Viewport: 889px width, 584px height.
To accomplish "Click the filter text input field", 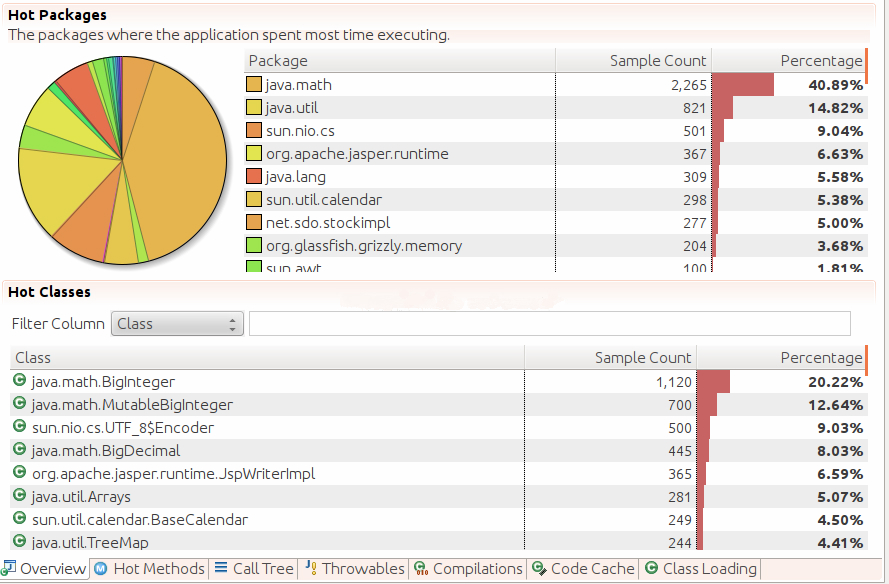I will [550, 324].
